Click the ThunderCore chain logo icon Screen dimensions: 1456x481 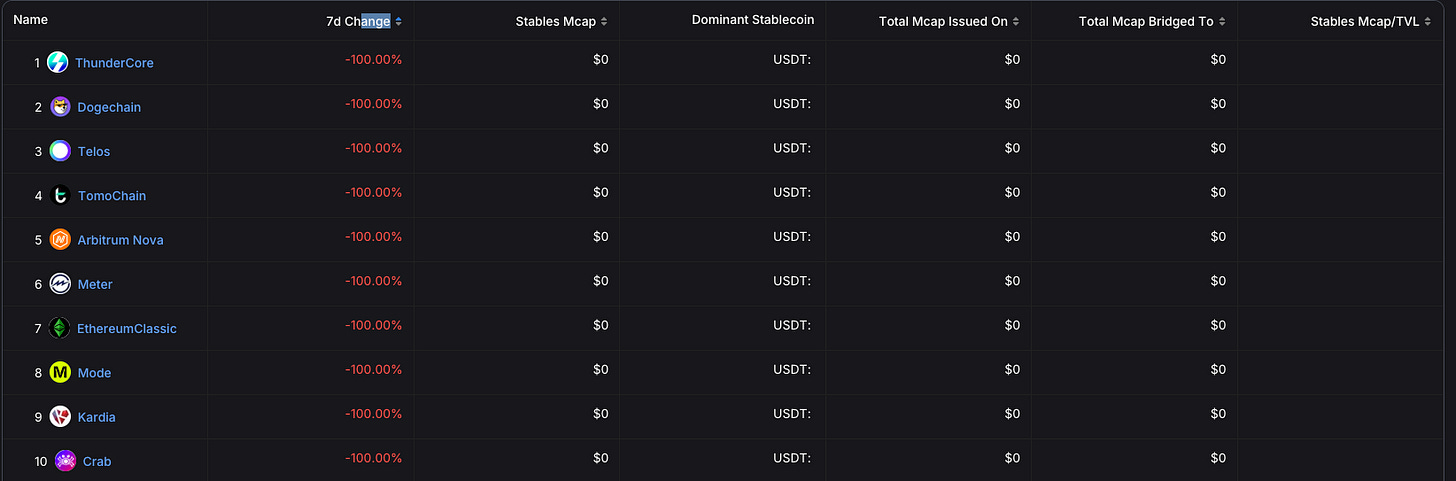tap(58, 62)
